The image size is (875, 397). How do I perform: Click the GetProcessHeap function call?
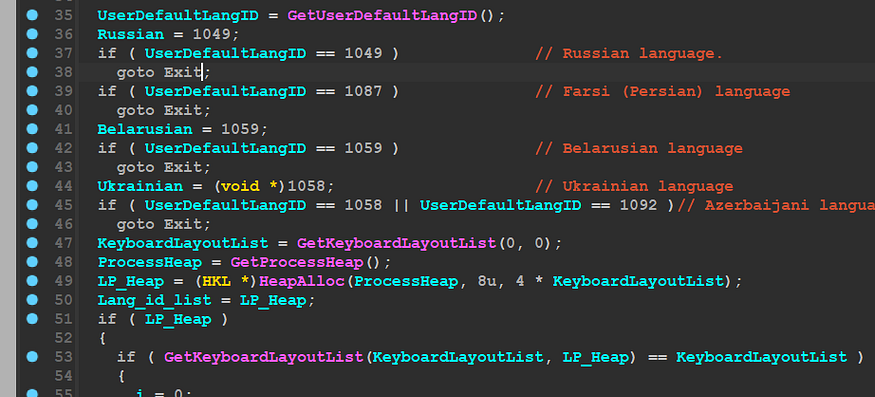click(x=297, y=262)
